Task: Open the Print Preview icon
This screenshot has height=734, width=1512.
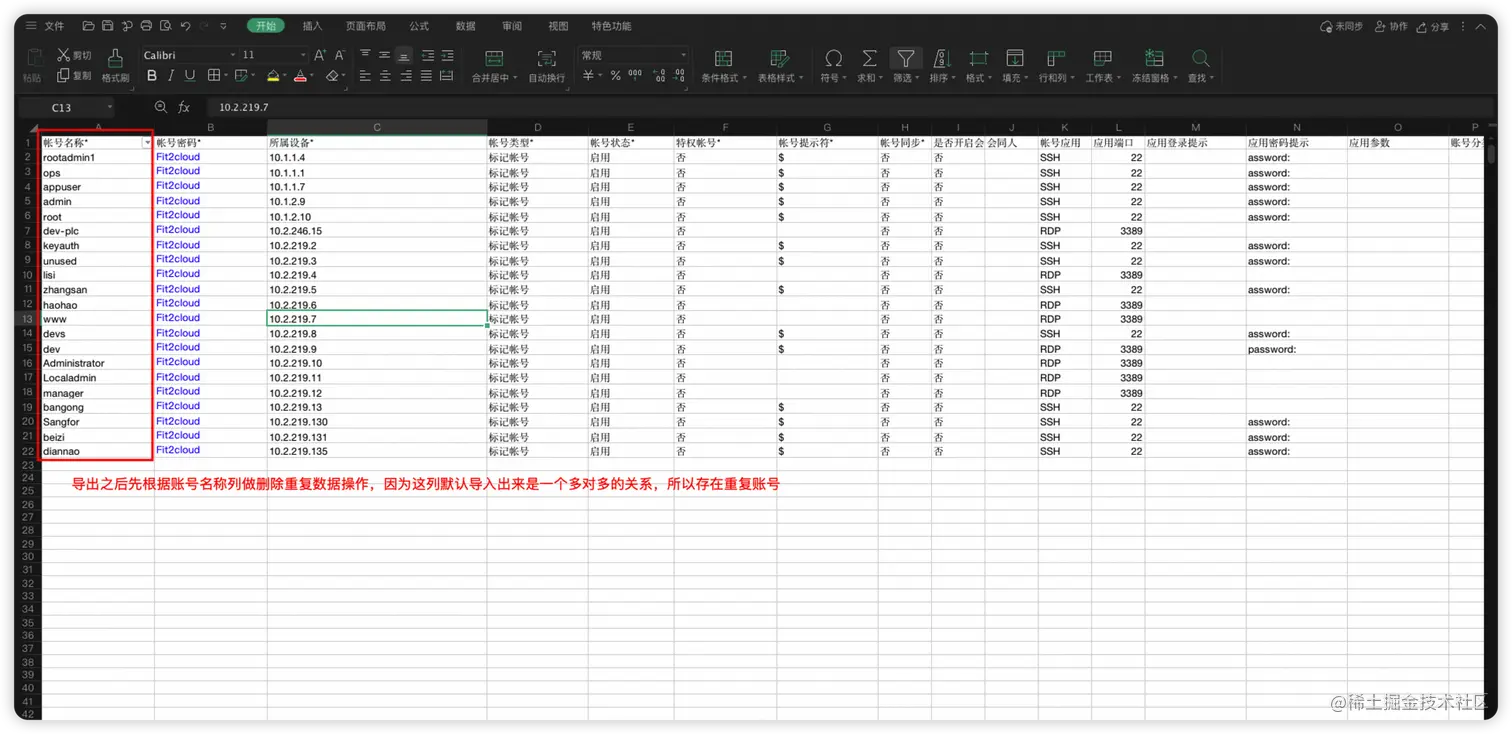Action: pyautogui.click(x=166, y=26)
